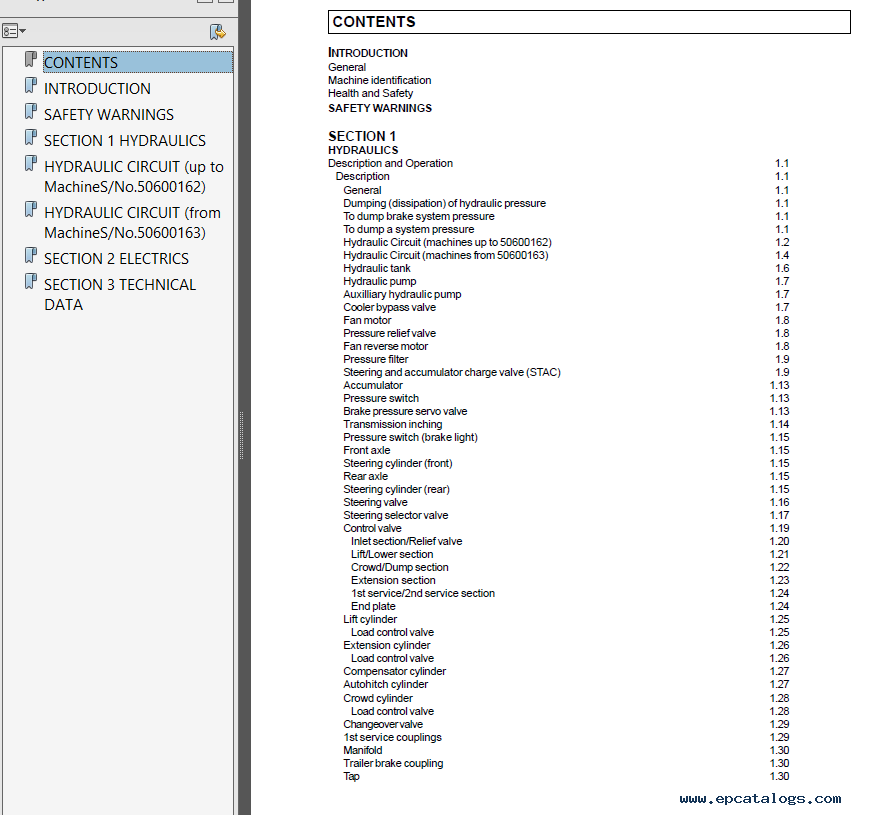The image size is (892, 815).
Task: Click bookmark icon for HYDRAULIC CIRCUIT (from 50600163)
Action: click(x=31, y=210)
